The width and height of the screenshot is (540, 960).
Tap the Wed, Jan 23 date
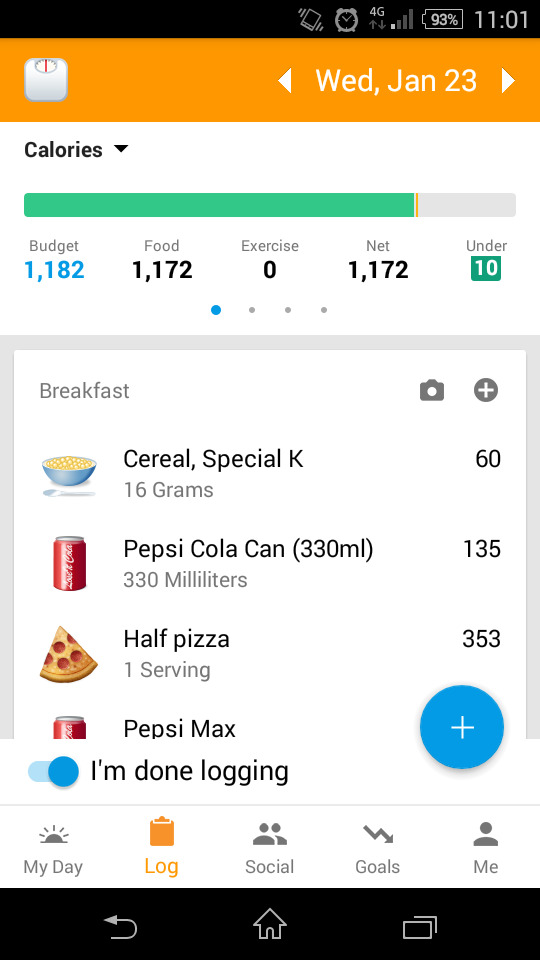pyautogui.click(x=396, y=80)
